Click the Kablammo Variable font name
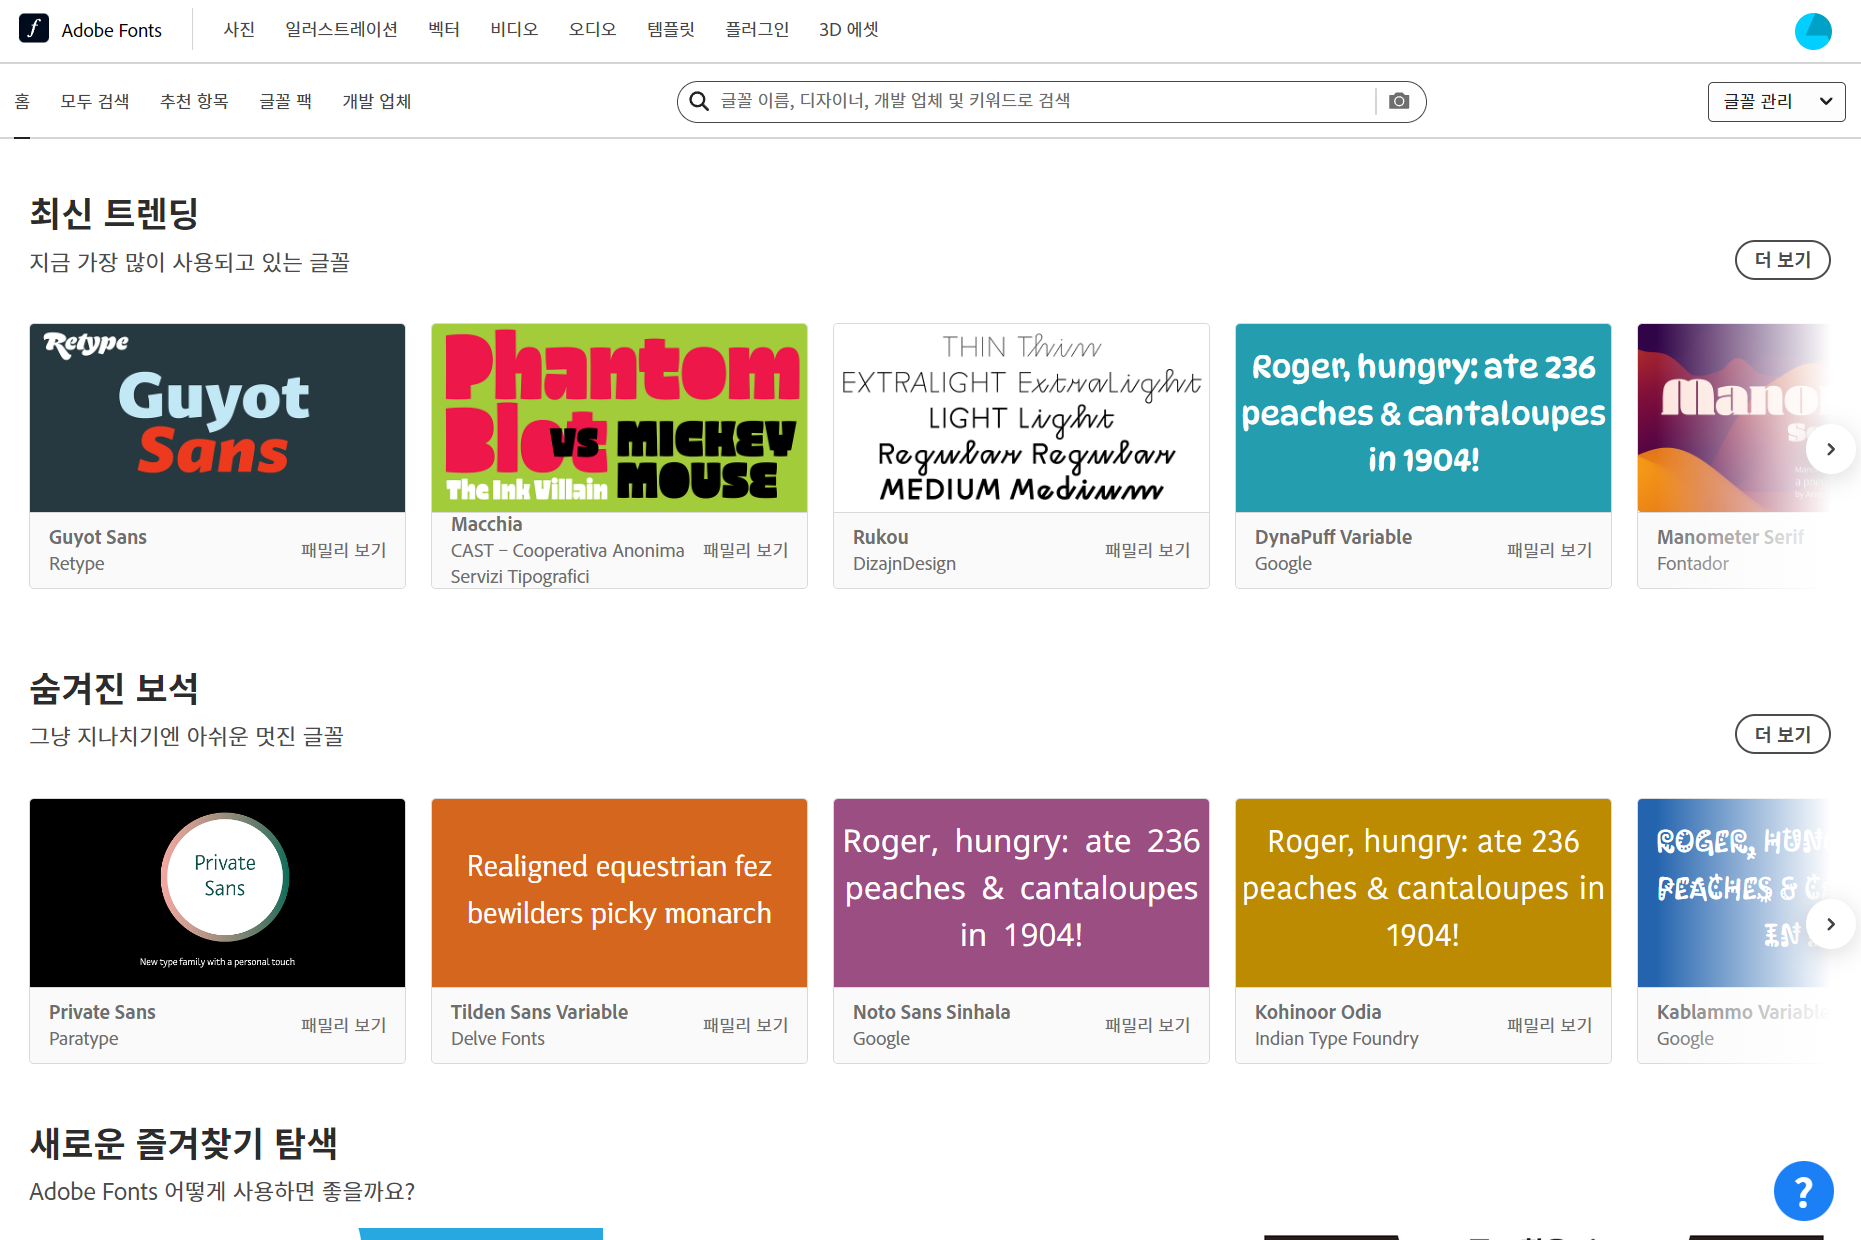 [x=1743, y=1012]
